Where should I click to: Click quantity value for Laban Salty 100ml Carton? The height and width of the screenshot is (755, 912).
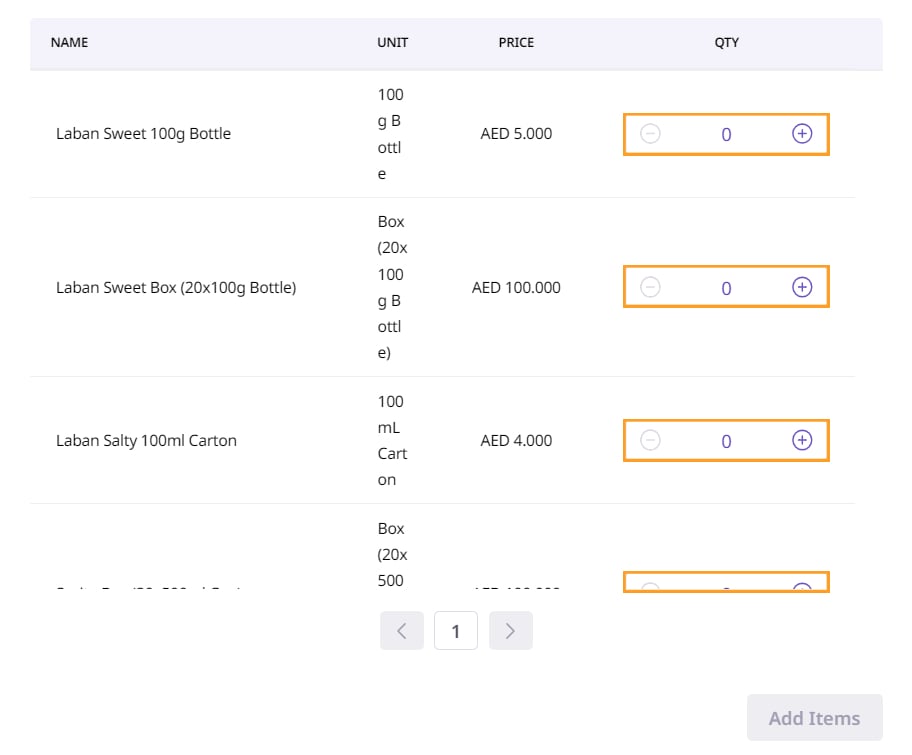click(x=726, y=441)
